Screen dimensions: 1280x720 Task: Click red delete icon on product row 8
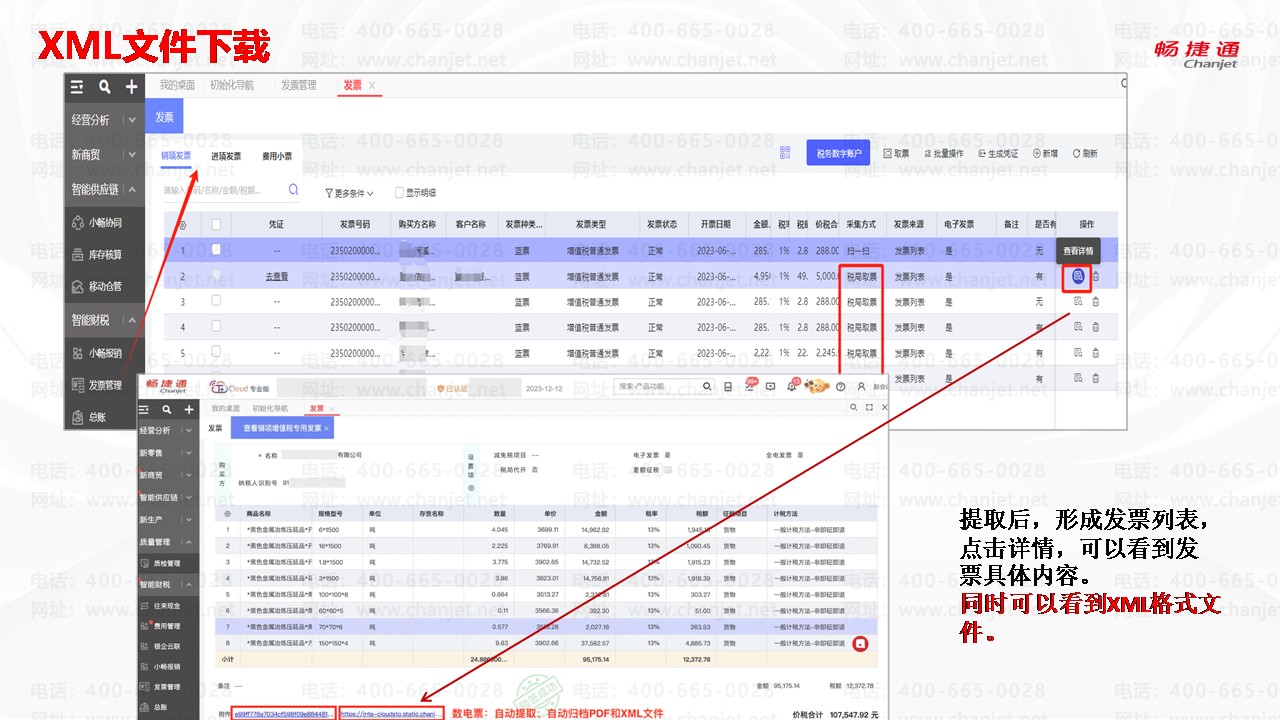pyautogui.click(x=858, y=645)
